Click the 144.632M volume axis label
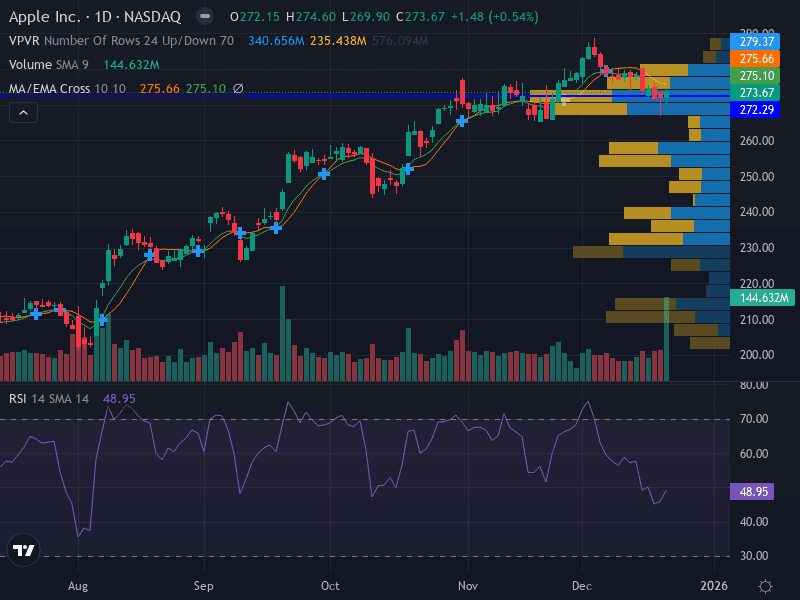The height and width of the screenshot is (600, 800). tap(762, 297)
